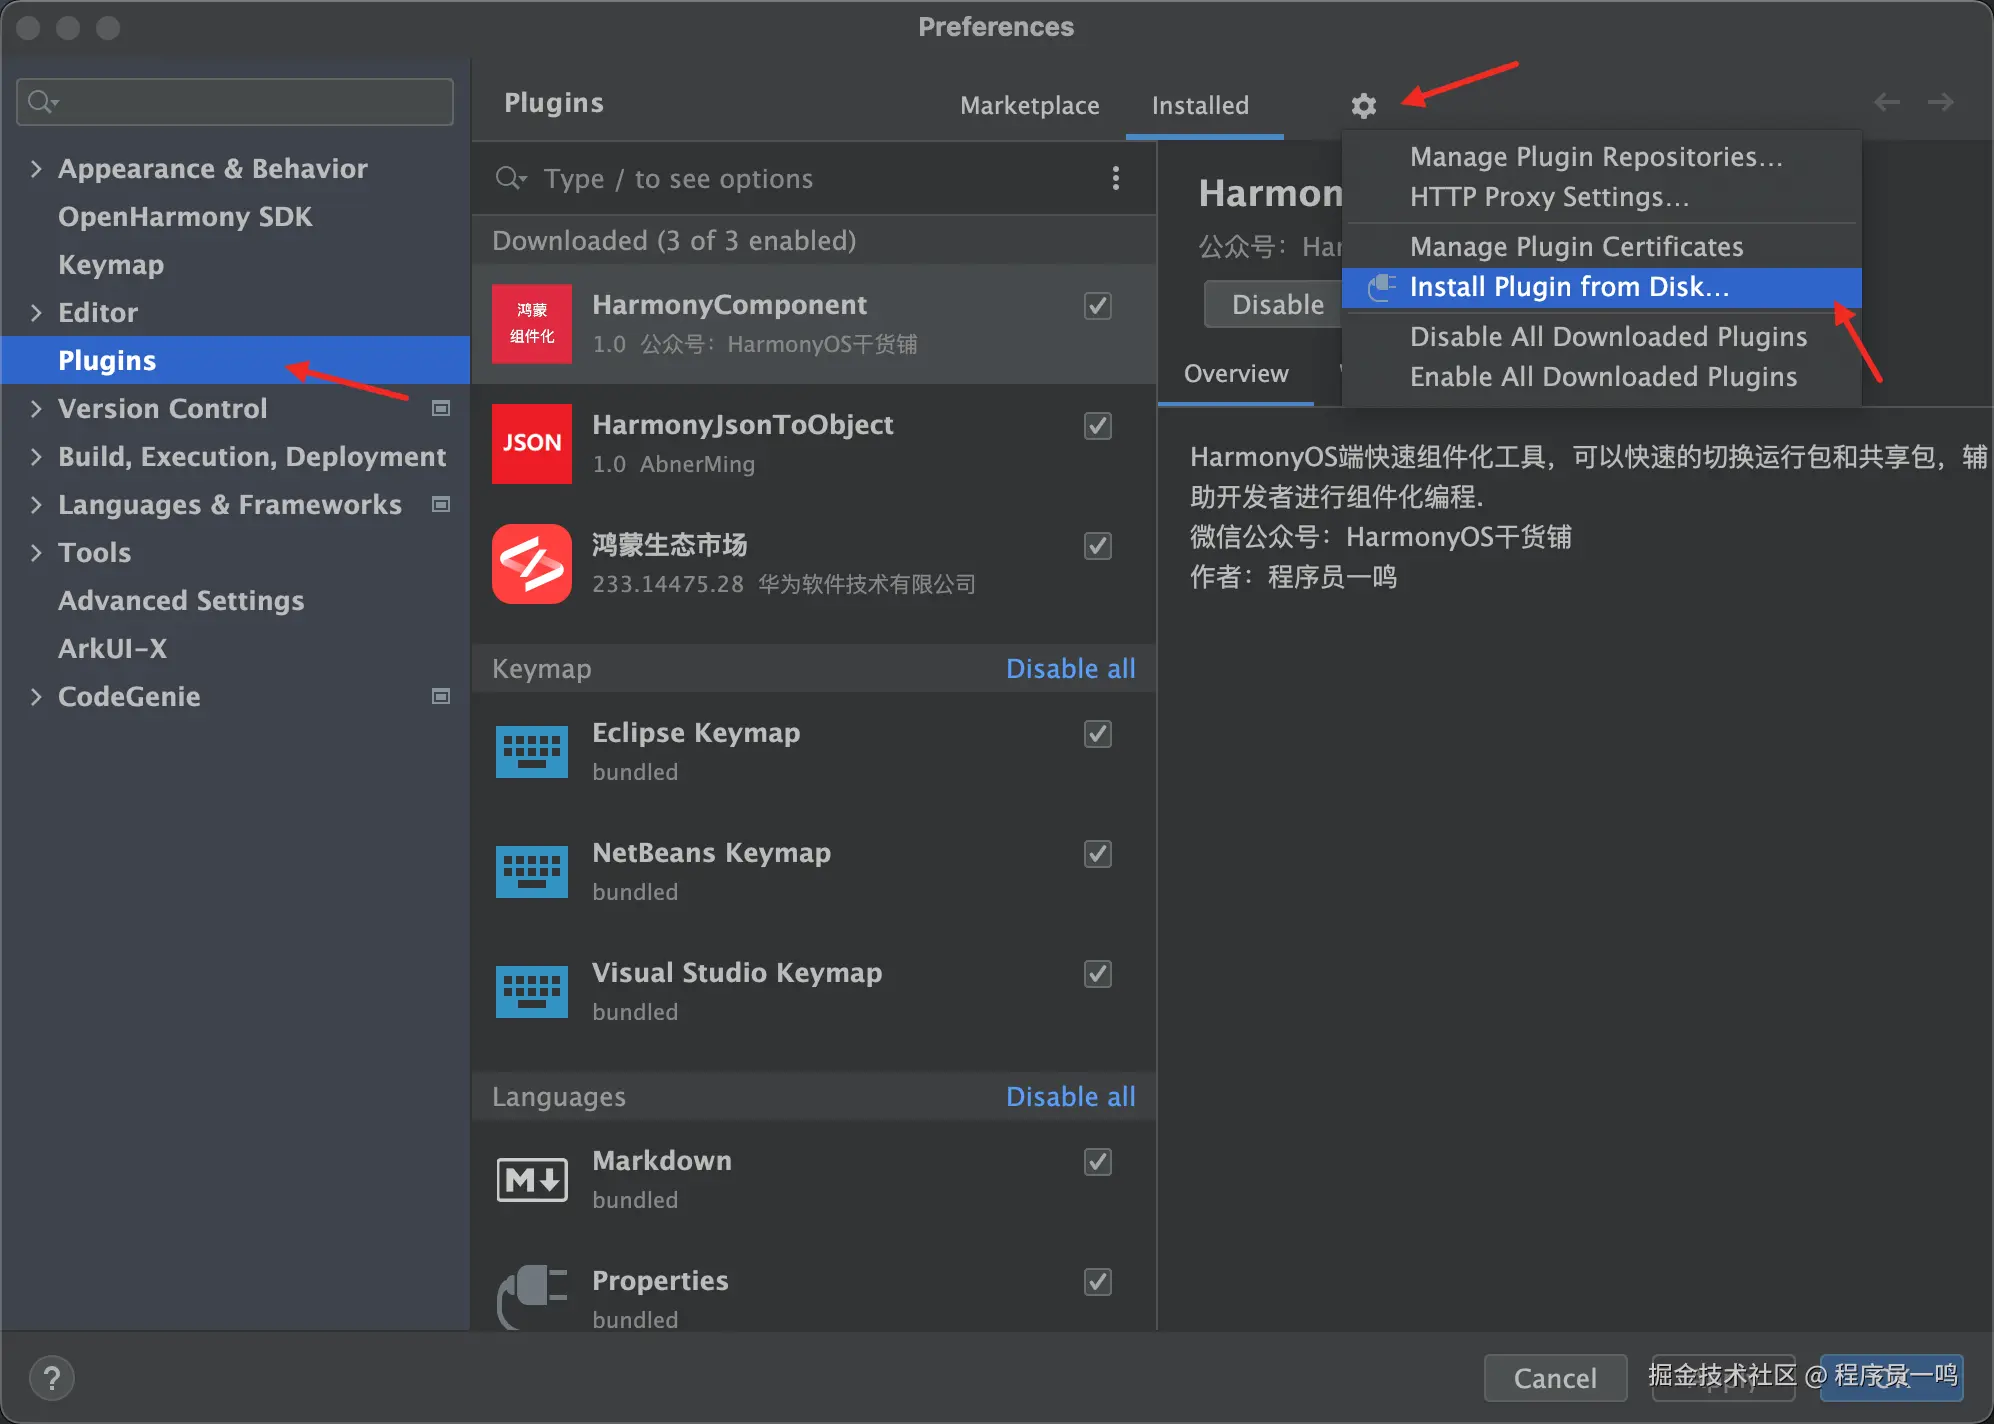Choose Install Plugin from Disk menu item

(1568, 287)
